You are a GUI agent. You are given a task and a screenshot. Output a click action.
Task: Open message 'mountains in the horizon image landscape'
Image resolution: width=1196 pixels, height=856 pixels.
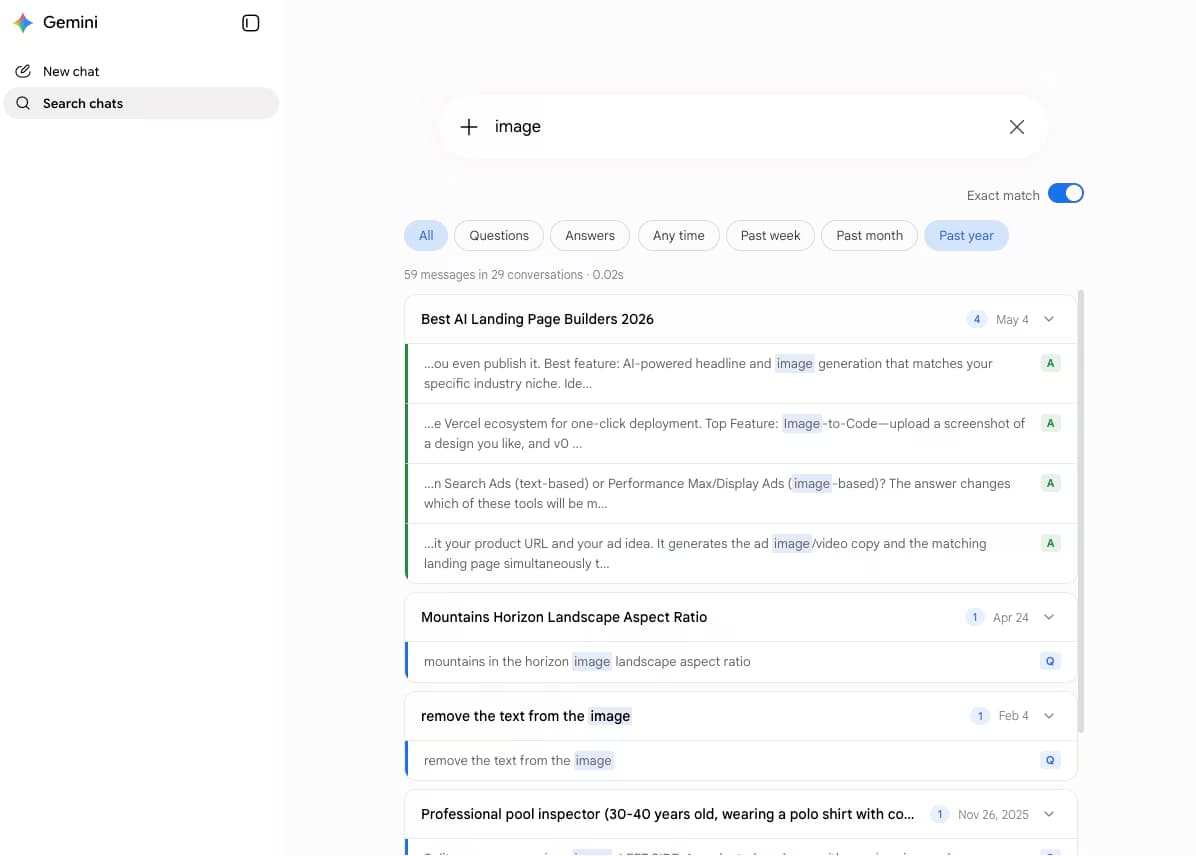741,661
